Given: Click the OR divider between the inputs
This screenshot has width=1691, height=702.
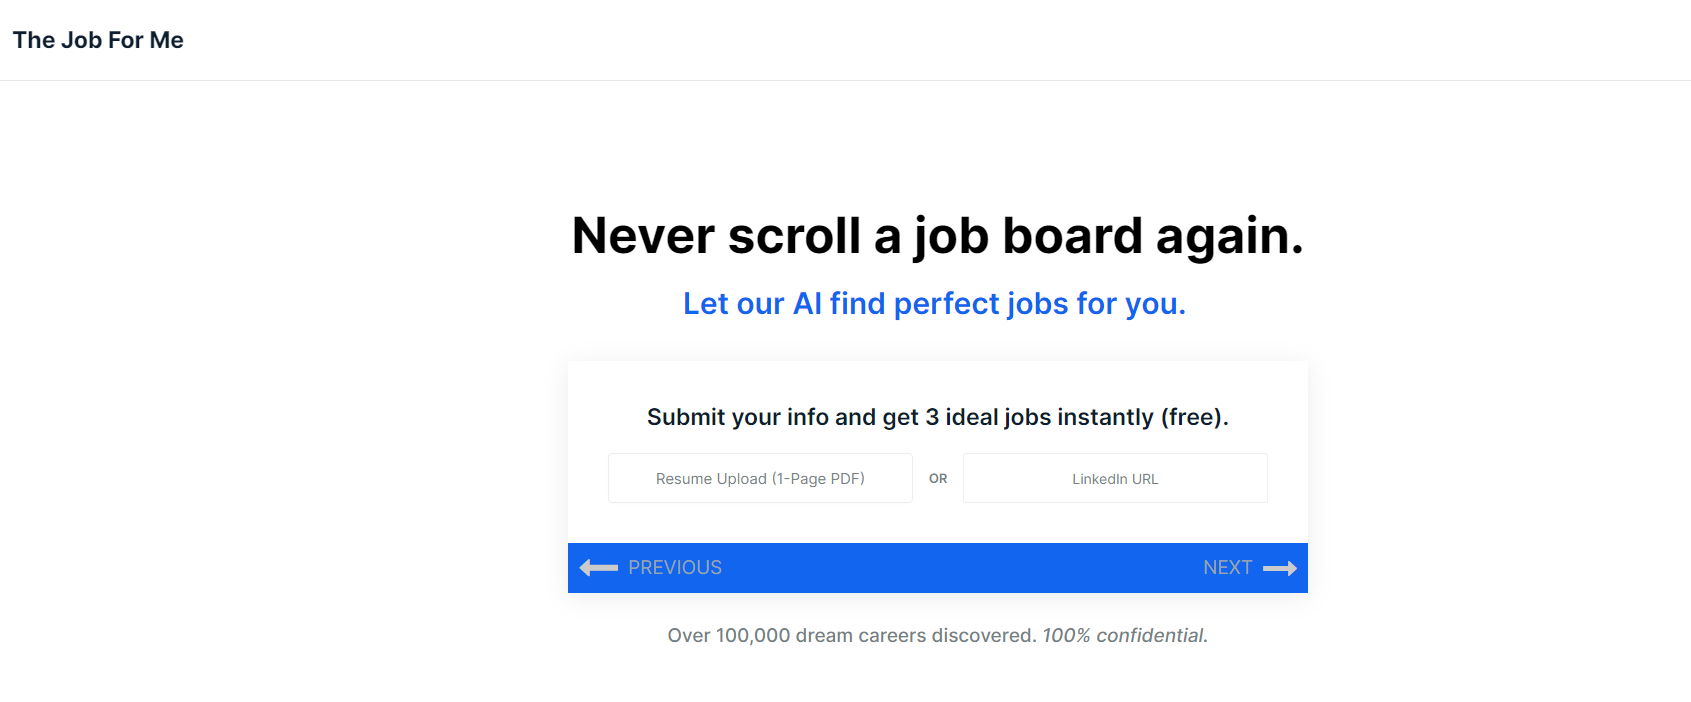Looking at the screenshot, I should click(x=938, y=478).
